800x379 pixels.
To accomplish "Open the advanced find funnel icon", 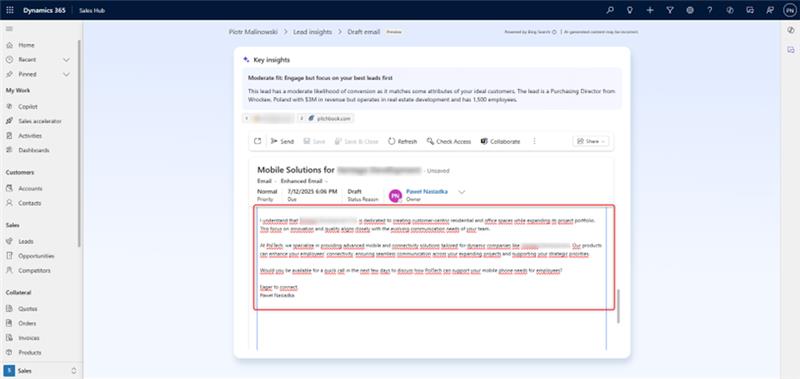I will 670,10.
